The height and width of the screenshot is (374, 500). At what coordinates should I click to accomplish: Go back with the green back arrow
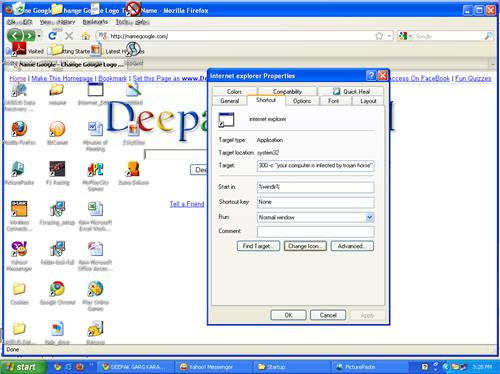(x=15, y=36)
